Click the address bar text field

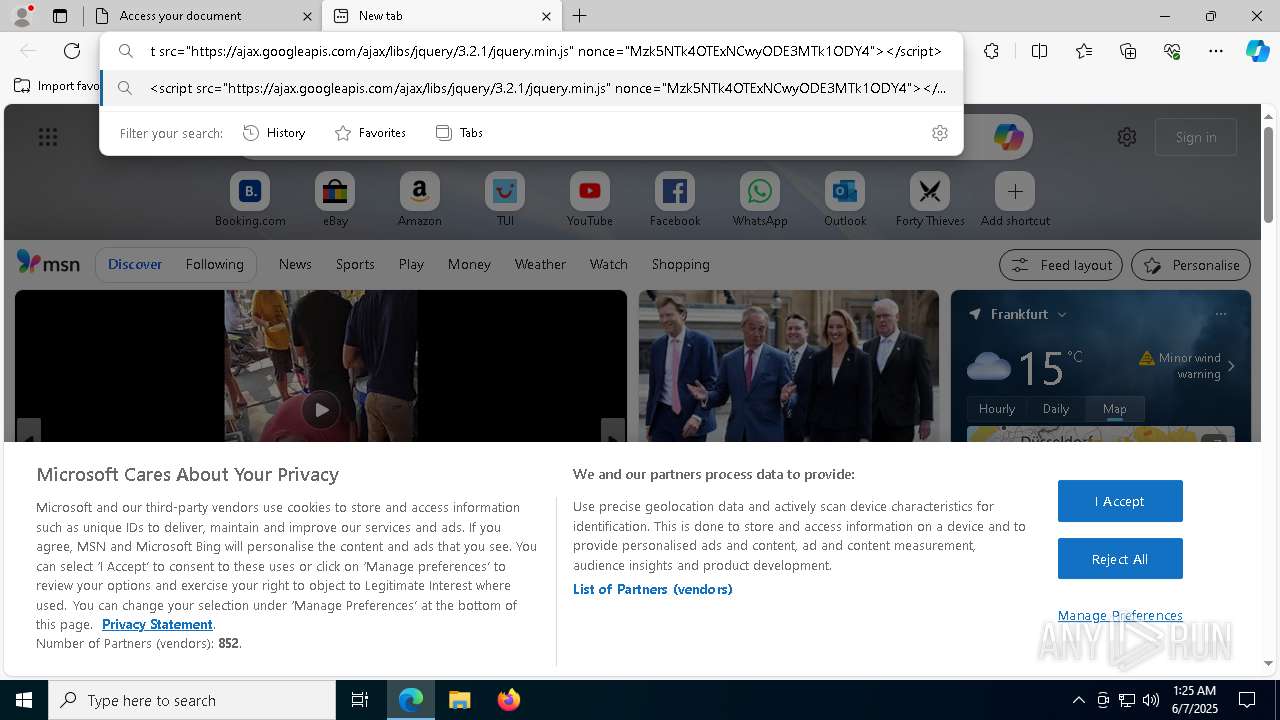545,51
